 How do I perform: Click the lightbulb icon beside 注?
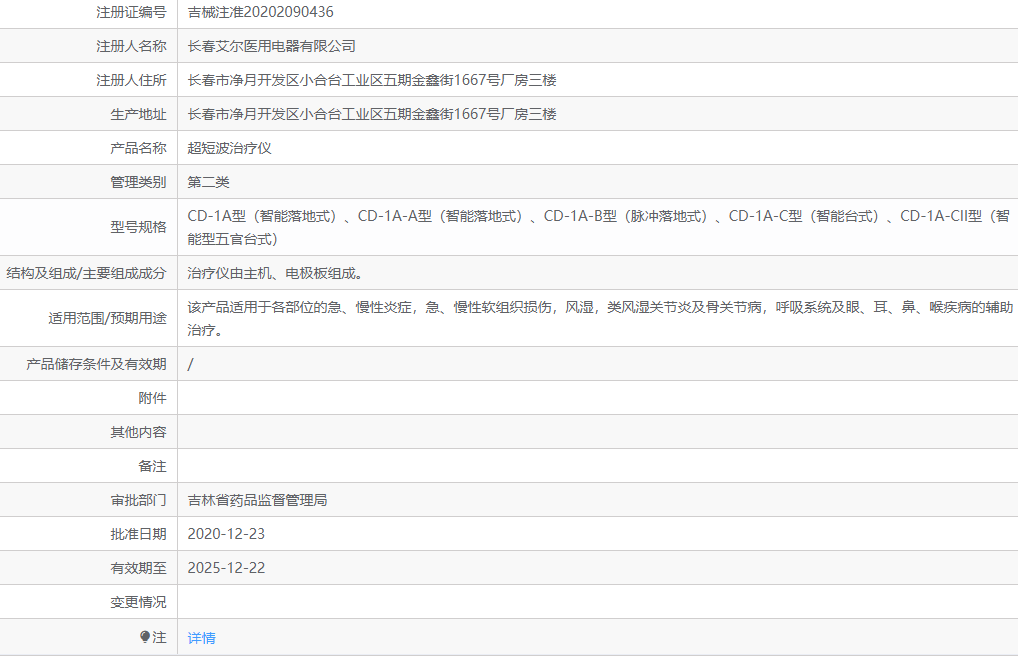pyautogui.click(x=145, y=637)
